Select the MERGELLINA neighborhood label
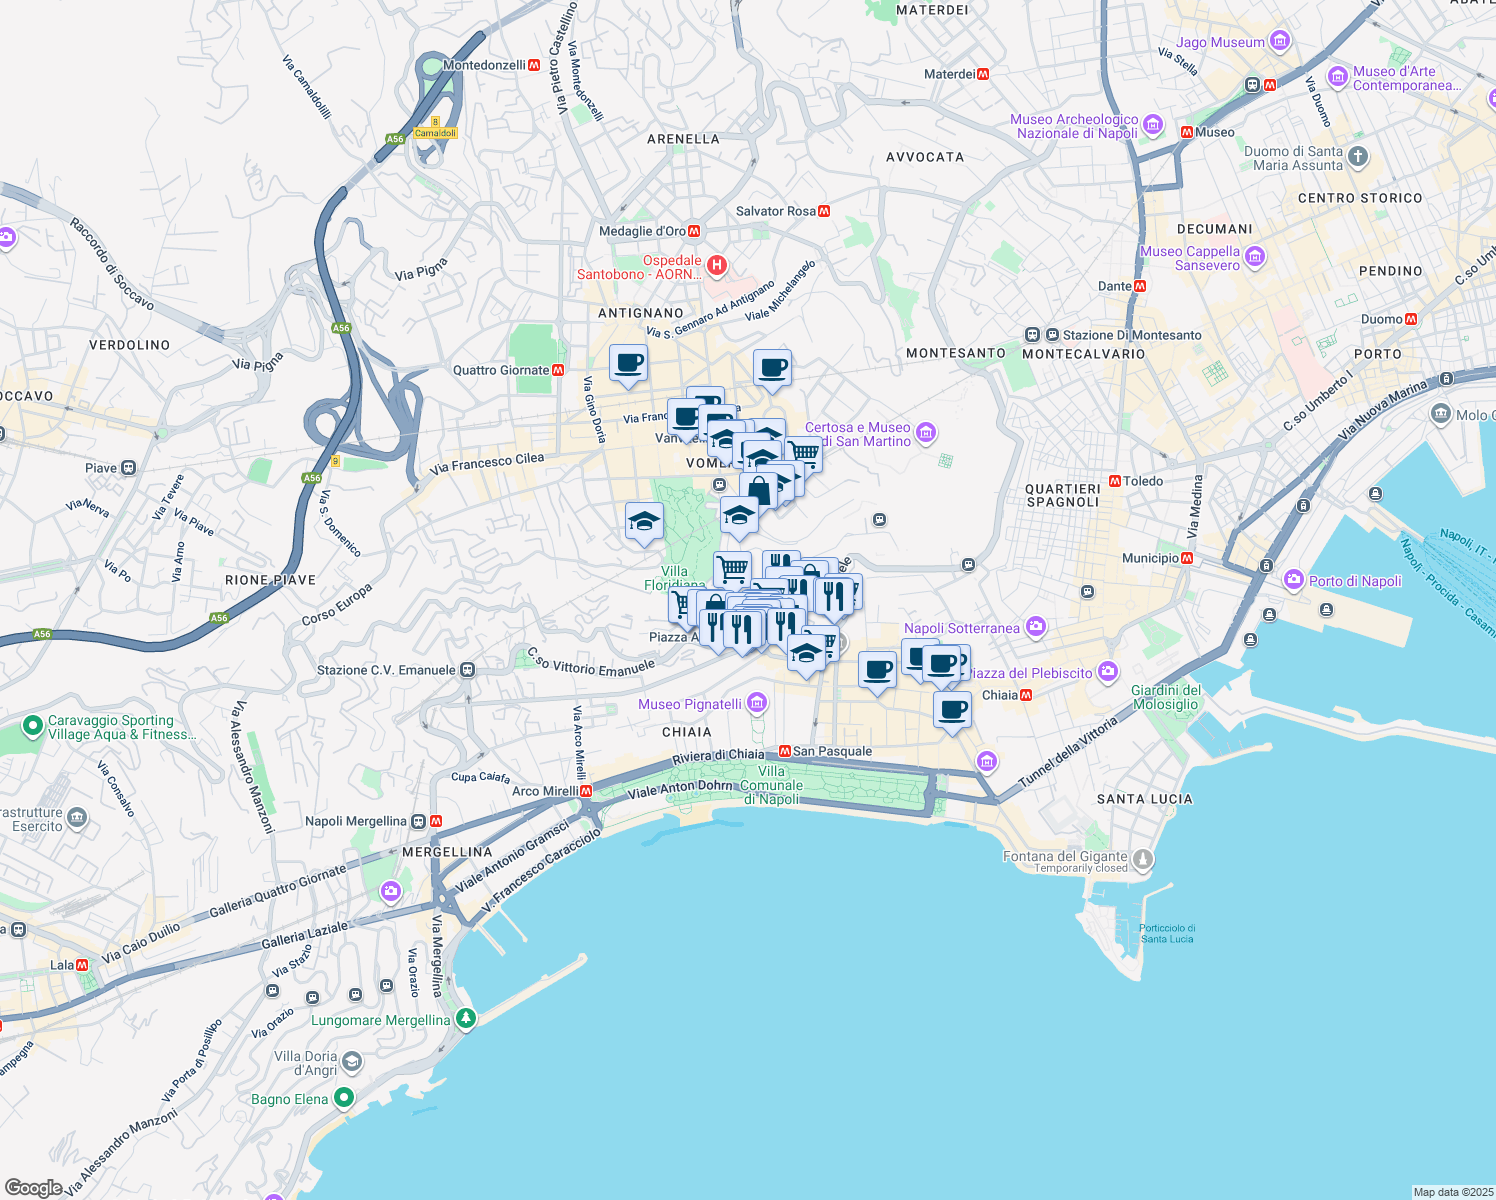 (x=447, y=852)
